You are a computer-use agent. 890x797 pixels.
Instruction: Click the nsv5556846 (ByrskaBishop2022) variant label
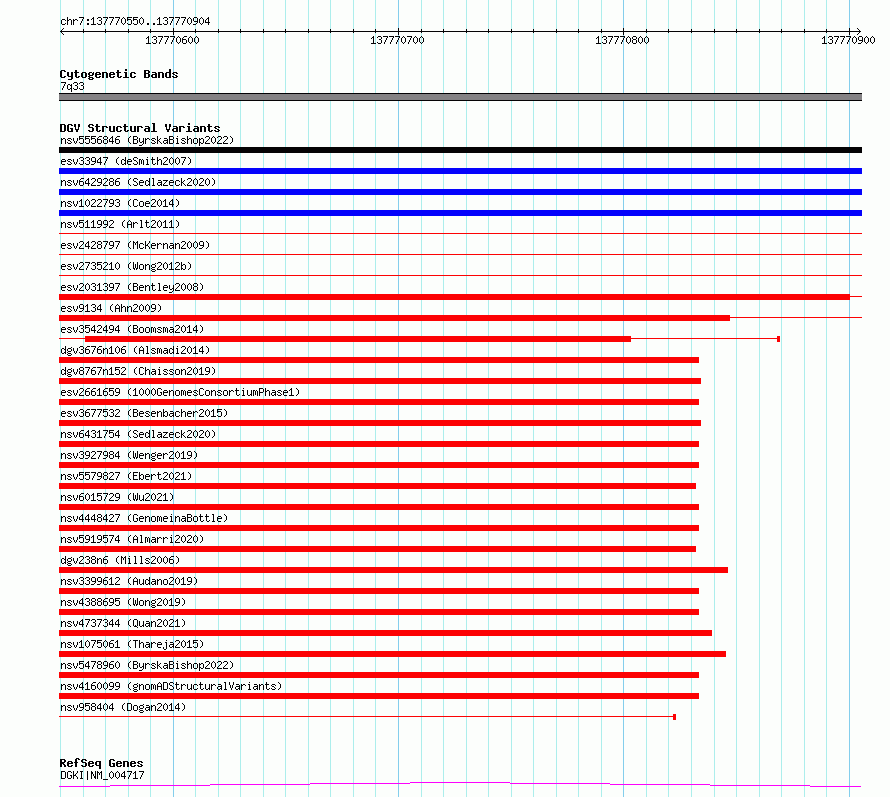coord(146,140)
